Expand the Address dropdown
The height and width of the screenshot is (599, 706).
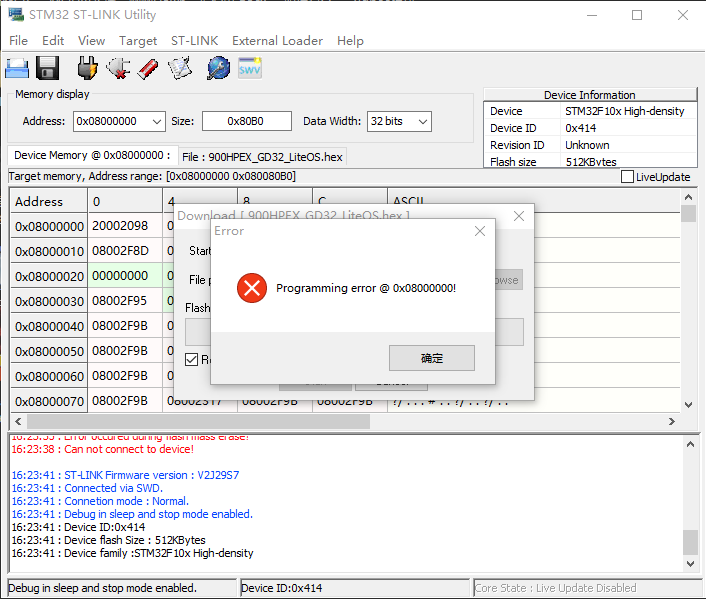(156, 122)
